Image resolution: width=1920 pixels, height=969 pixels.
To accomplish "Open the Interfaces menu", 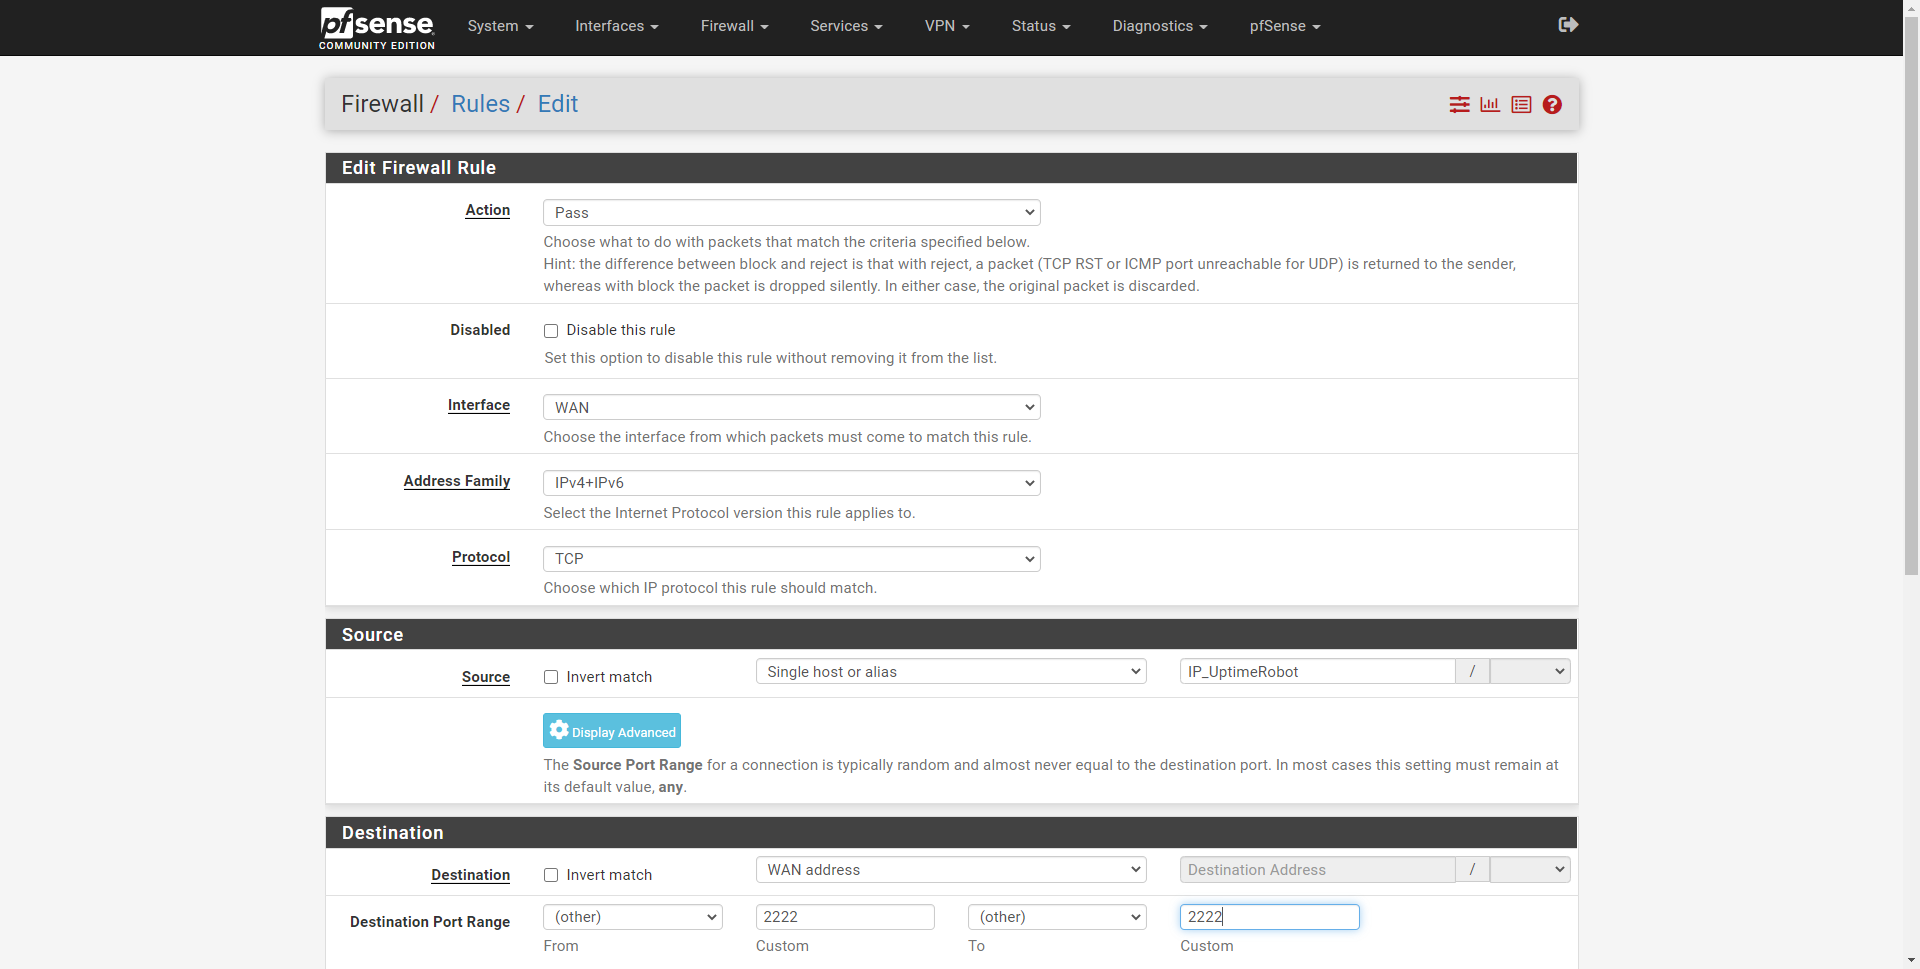I will coord(616,26).
